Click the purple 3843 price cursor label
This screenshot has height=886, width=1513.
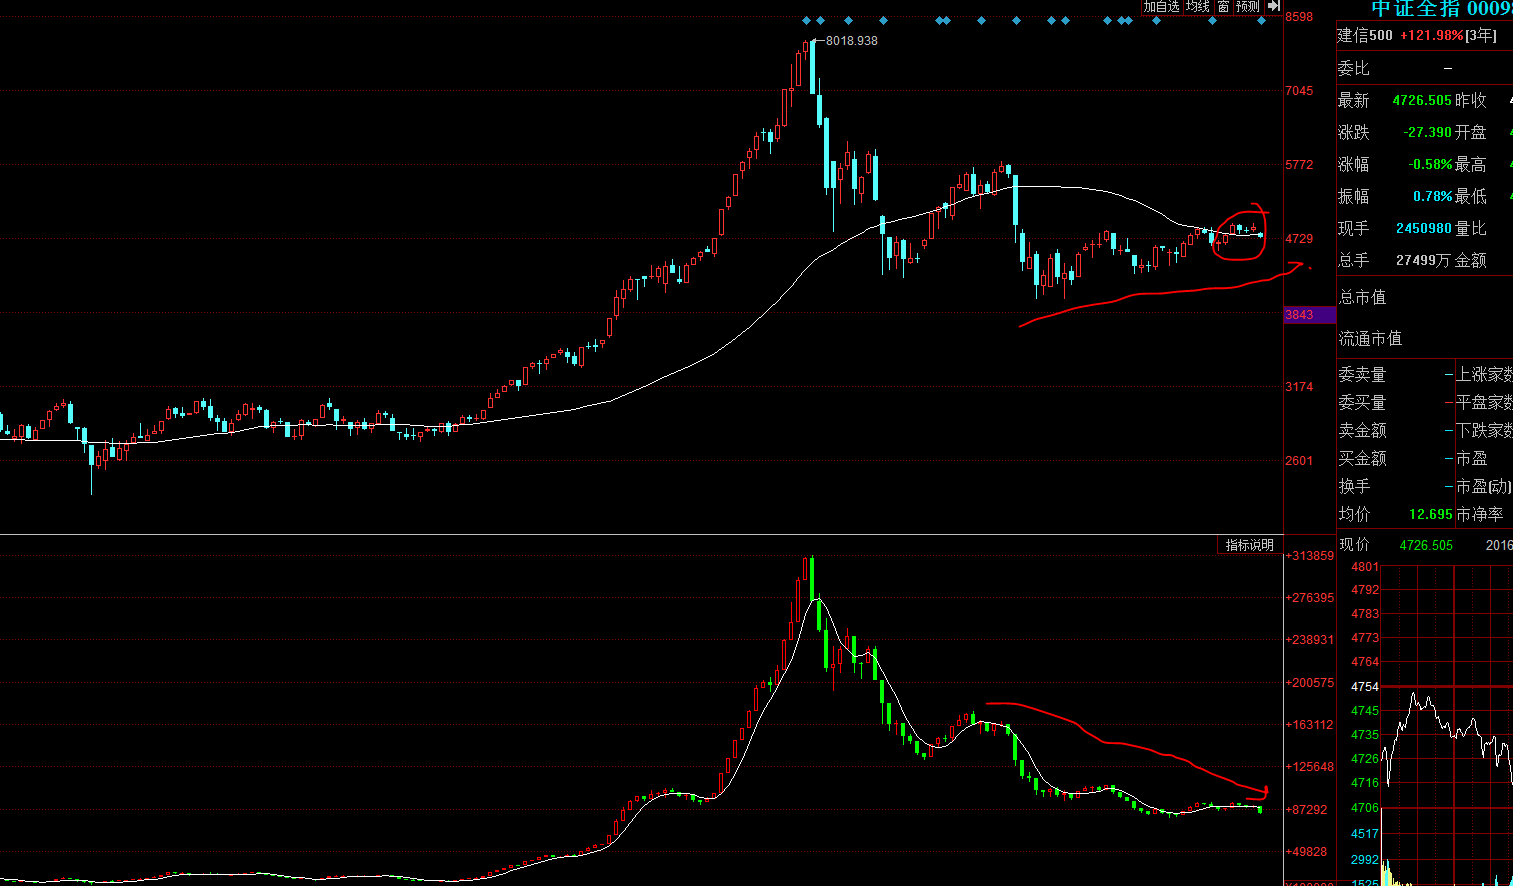1309,315
